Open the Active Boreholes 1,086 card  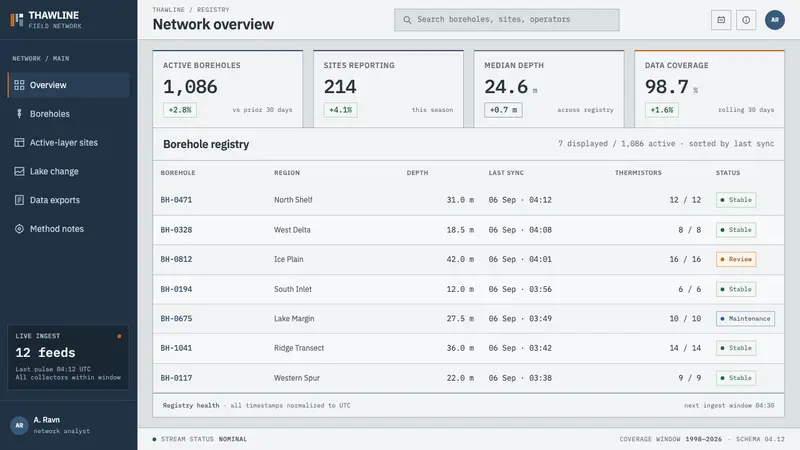point(228,89)
